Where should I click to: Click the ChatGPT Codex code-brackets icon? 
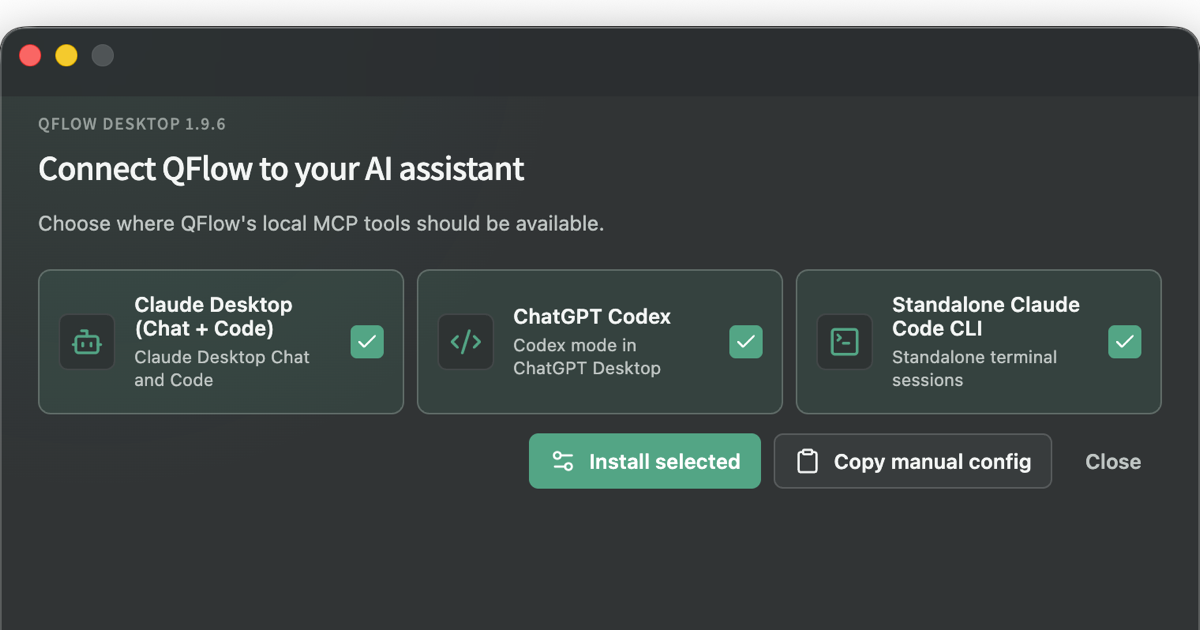click(x=466, y=342)
